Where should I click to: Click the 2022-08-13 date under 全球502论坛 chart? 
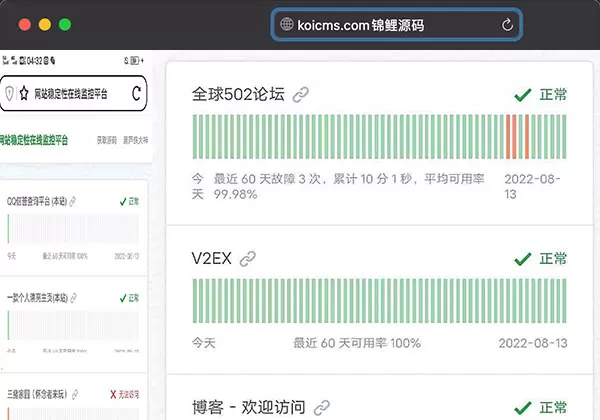(532, 186)
